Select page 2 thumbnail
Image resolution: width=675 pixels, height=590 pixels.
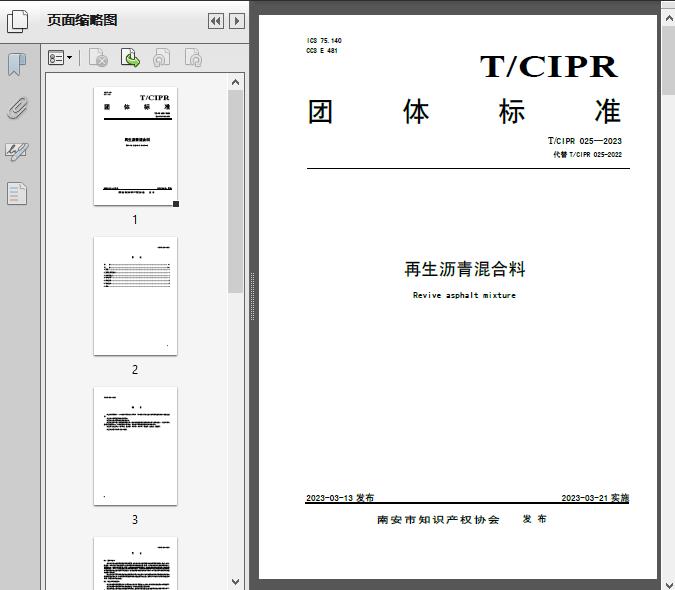[136, 296]
